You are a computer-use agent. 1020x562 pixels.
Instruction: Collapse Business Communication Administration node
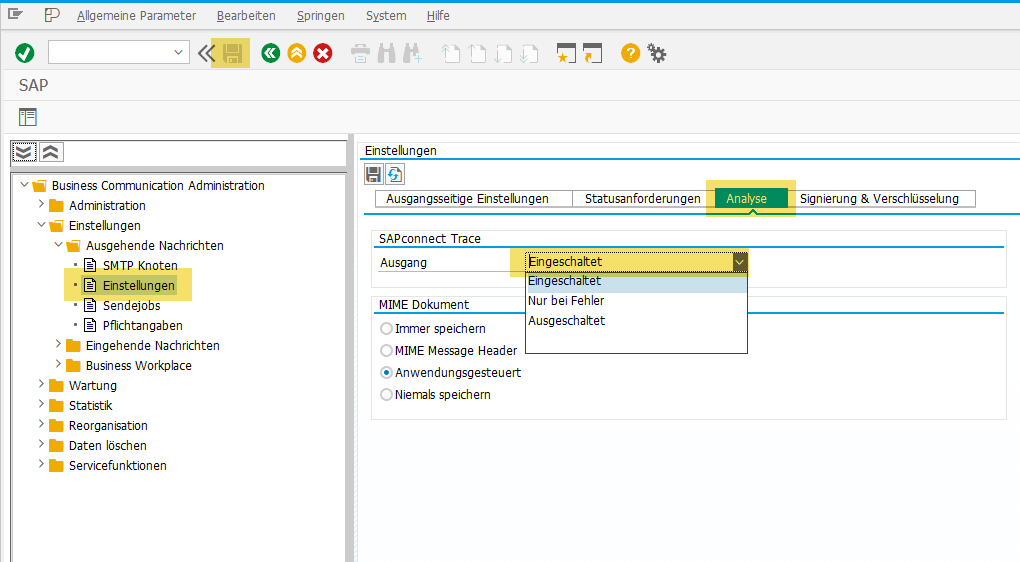25,185
